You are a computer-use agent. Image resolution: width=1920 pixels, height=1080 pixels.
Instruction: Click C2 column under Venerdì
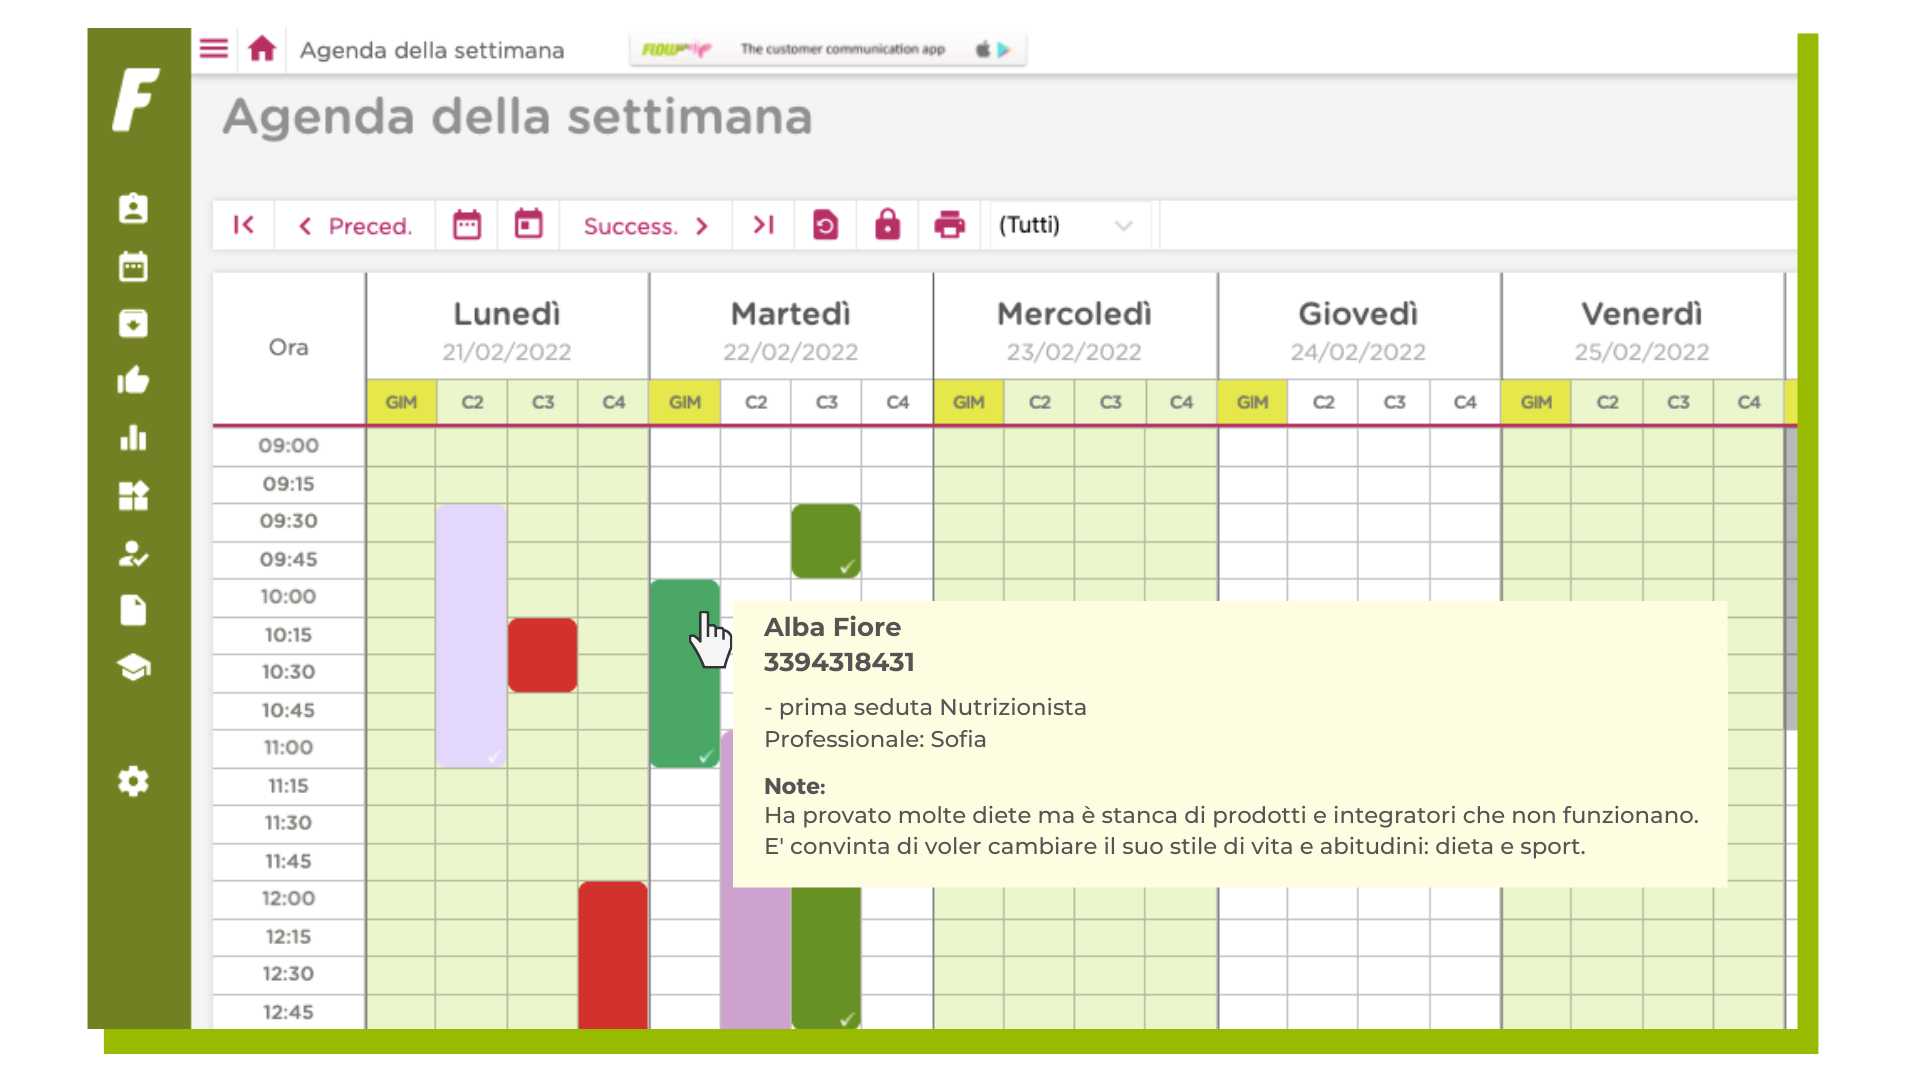coord(1607,402)
